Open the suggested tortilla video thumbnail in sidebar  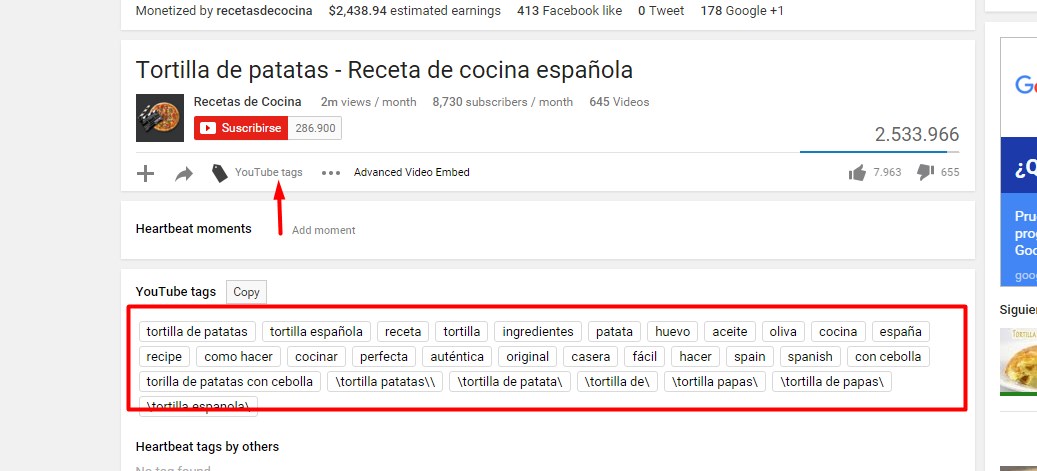click(x=1018, y=362)
